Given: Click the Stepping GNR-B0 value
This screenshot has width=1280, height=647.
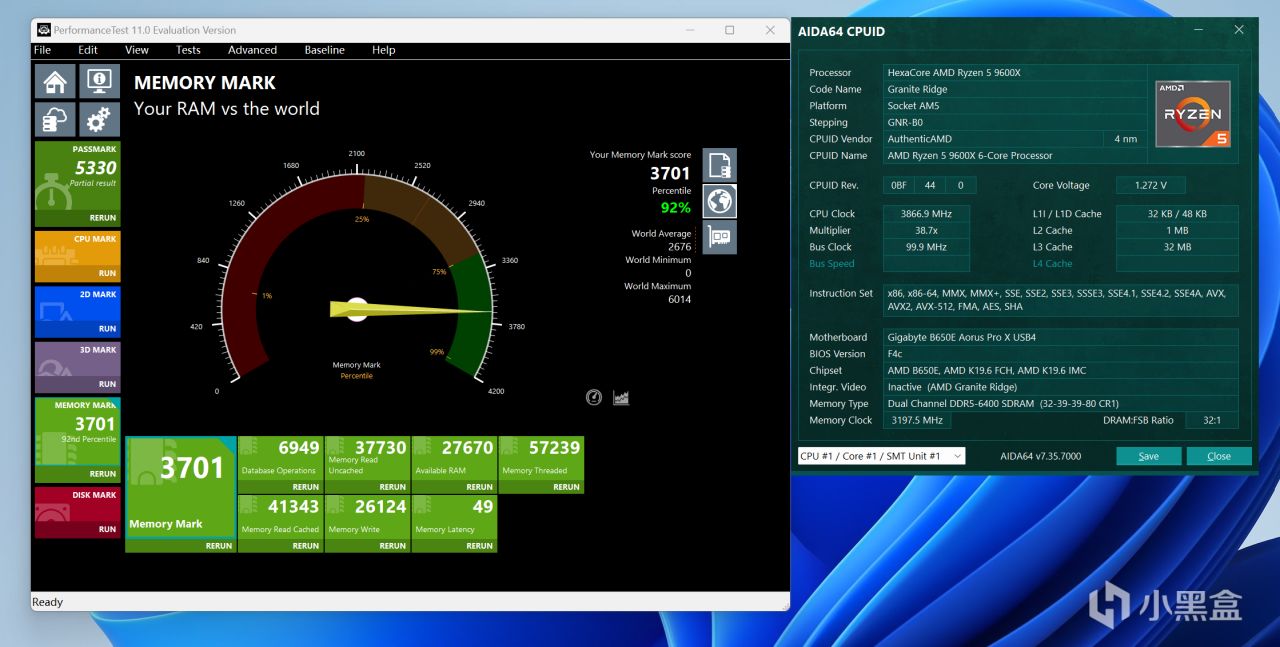Looking at the screenshot, I should click(905, 122).
